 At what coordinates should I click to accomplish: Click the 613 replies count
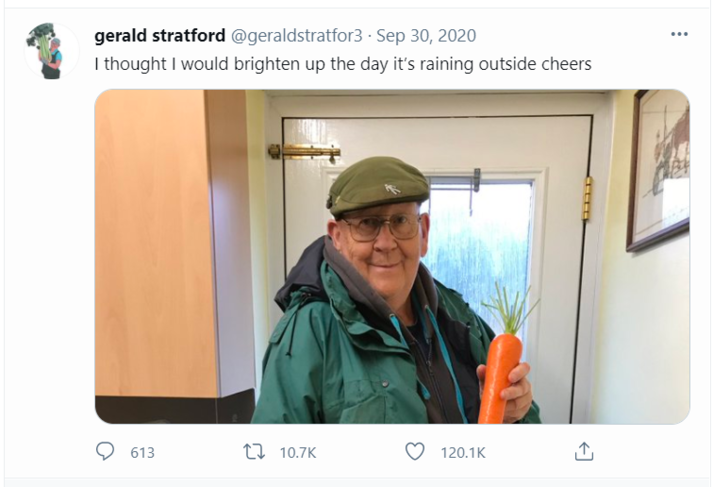(142, 453)
